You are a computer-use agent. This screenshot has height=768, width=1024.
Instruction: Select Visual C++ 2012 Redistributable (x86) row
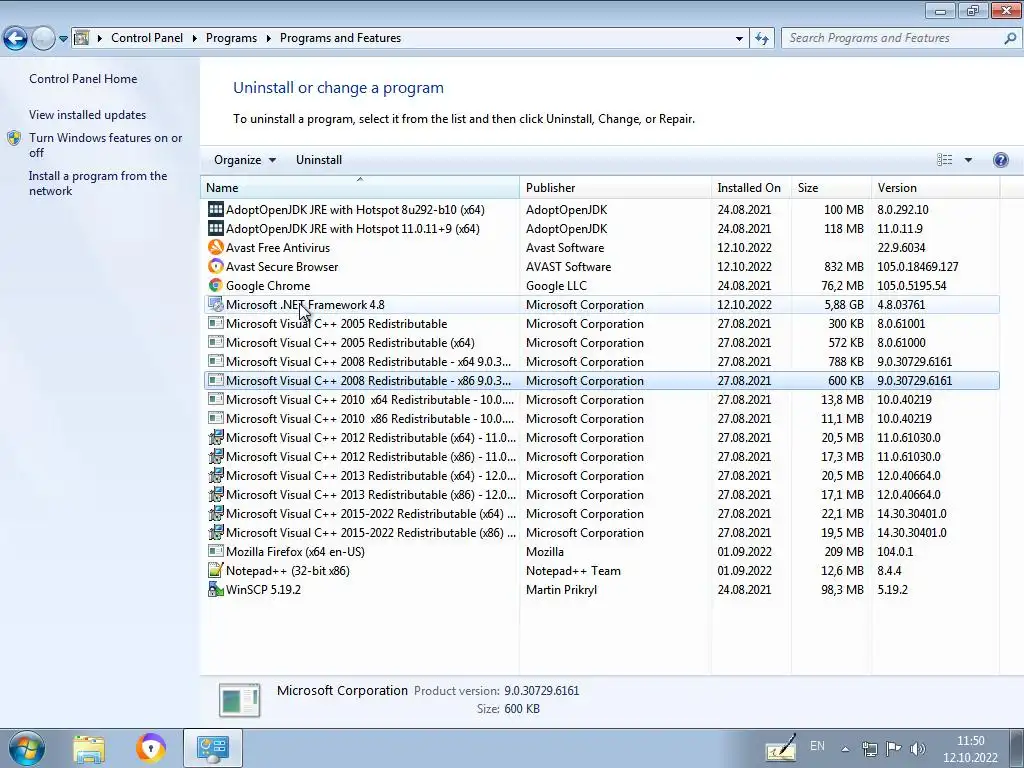point(601,457)
